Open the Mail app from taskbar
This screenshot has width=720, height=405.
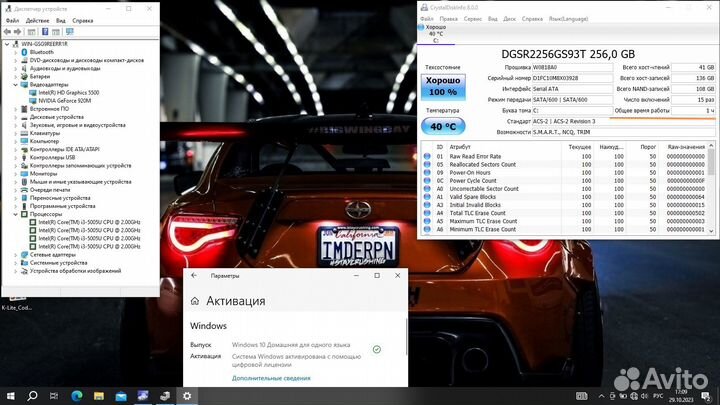tap(121, 395)
